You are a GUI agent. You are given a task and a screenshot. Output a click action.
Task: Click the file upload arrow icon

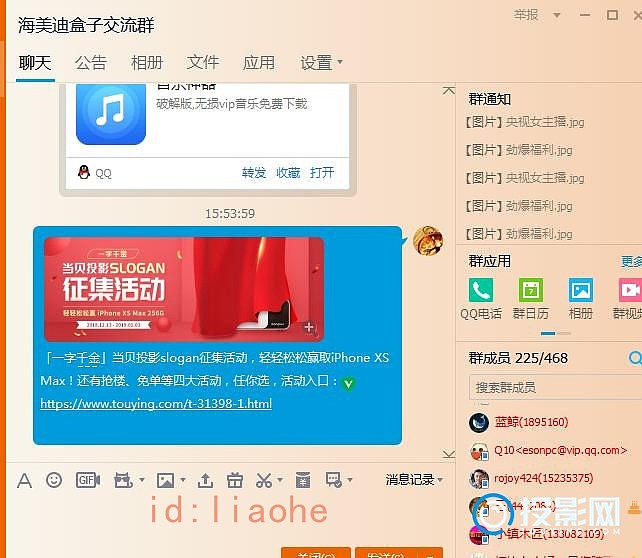205,480
